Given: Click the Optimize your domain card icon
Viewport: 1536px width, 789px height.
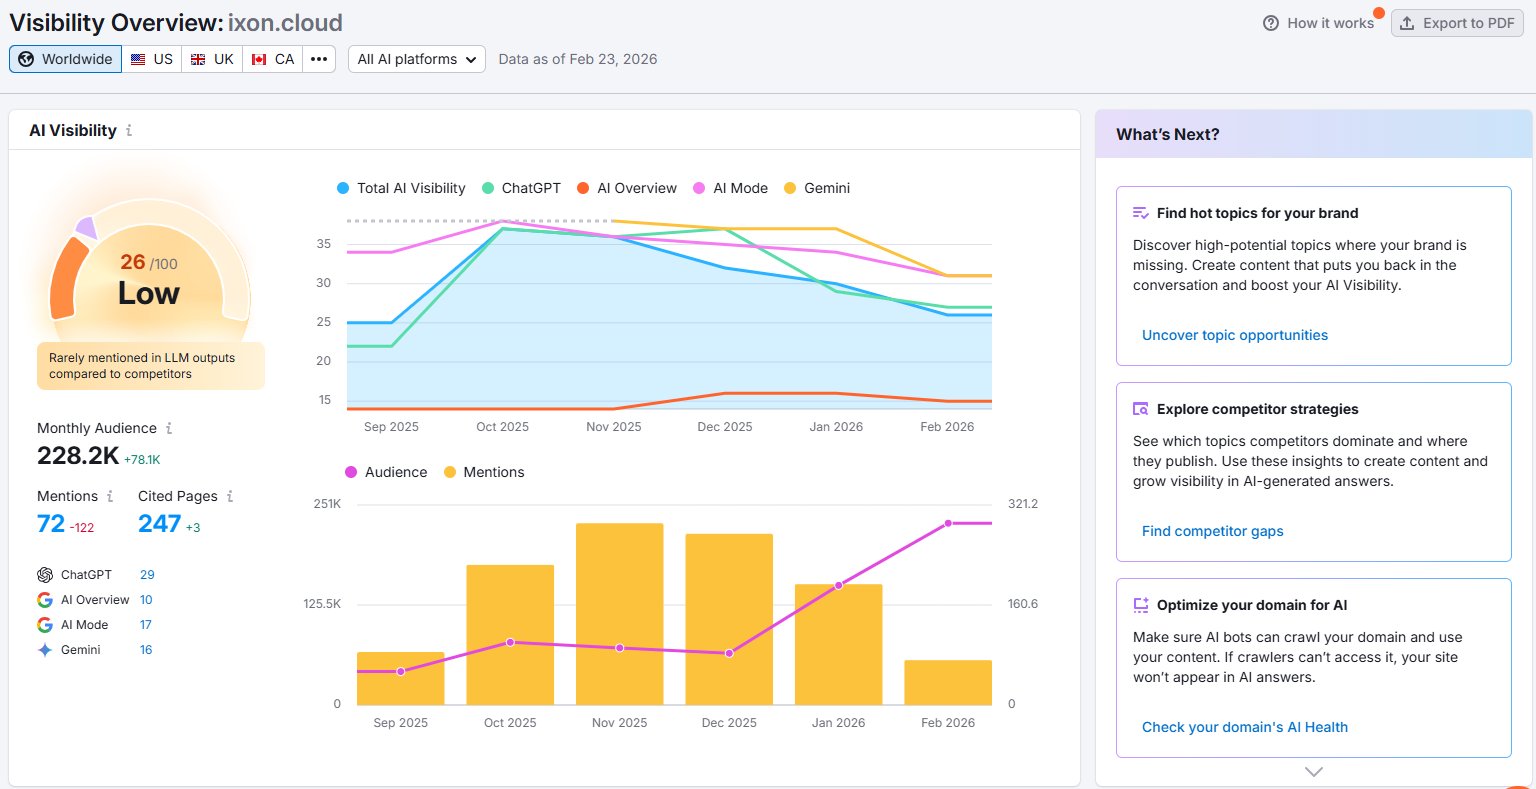Looking at the screenshot, I should [1141, 605].
